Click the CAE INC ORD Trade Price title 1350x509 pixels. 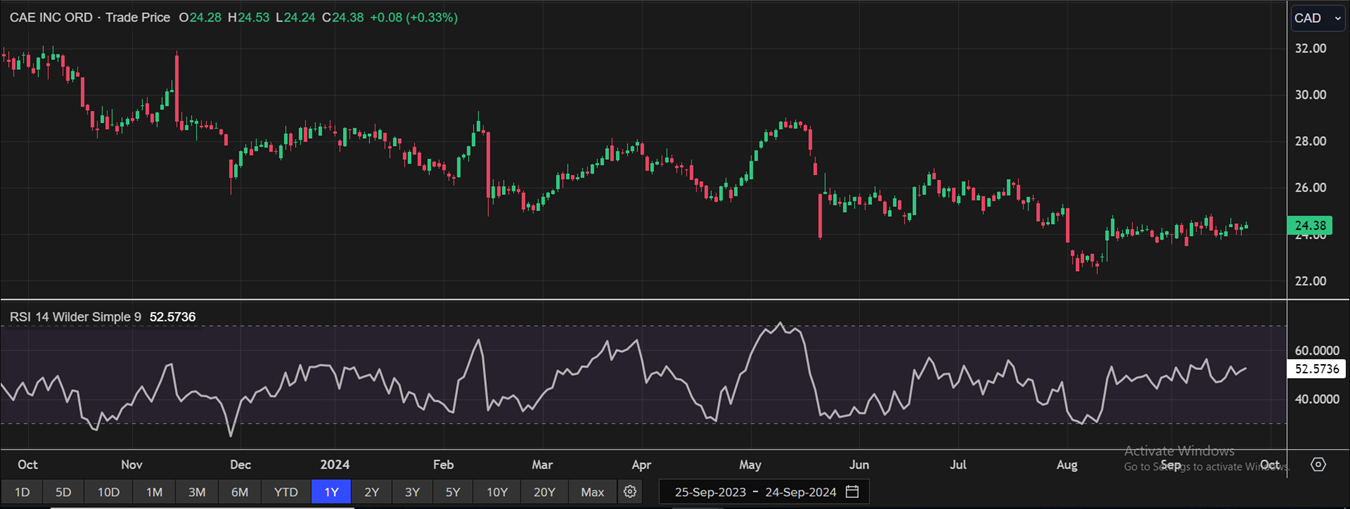pos(88,18)
